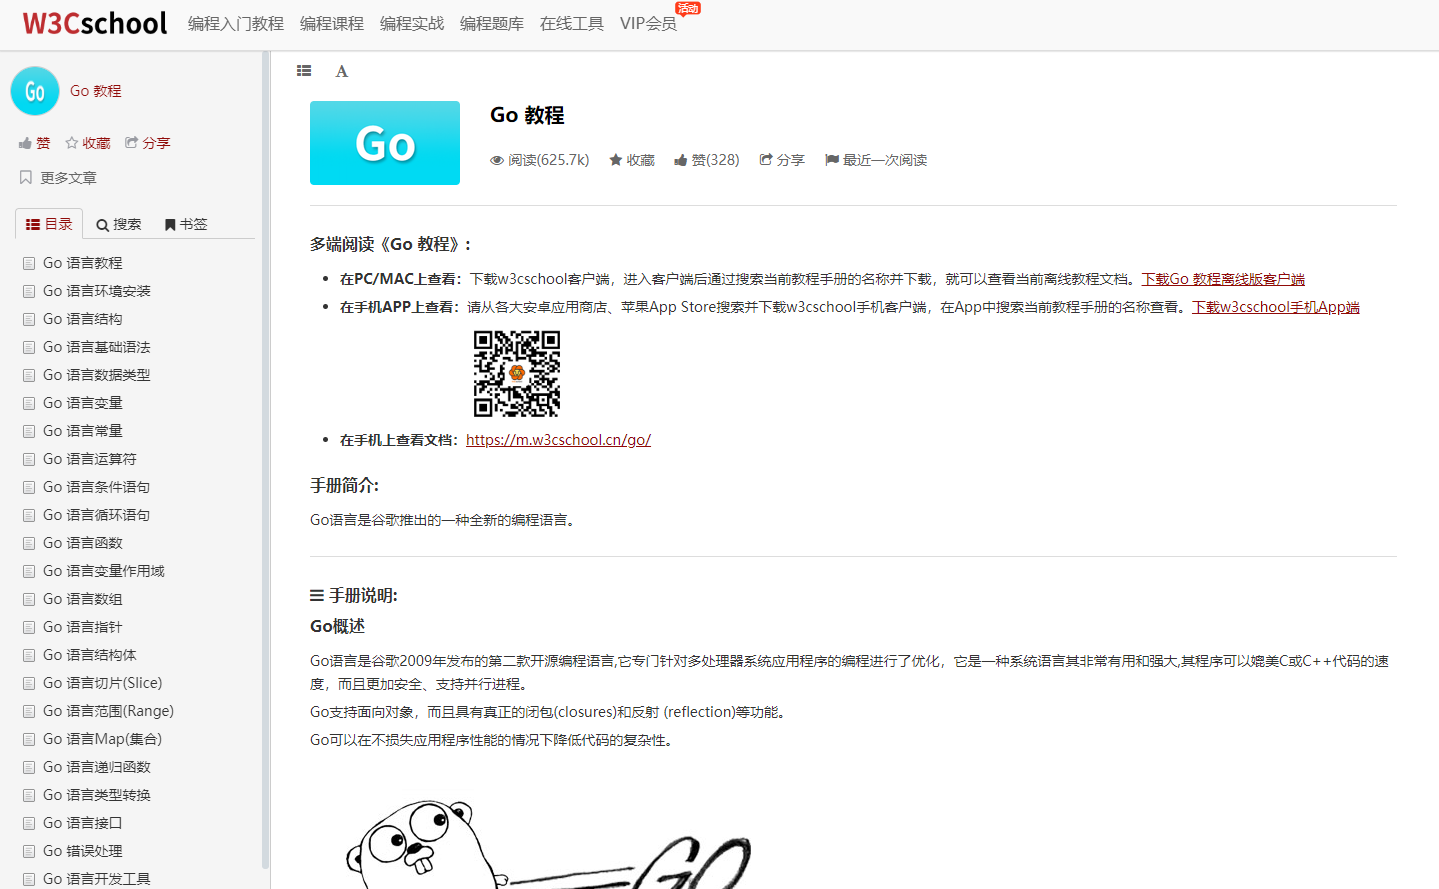
Task: Click the Go 教程 page heading
Action: pyautogui.click(x=527, y=115)
